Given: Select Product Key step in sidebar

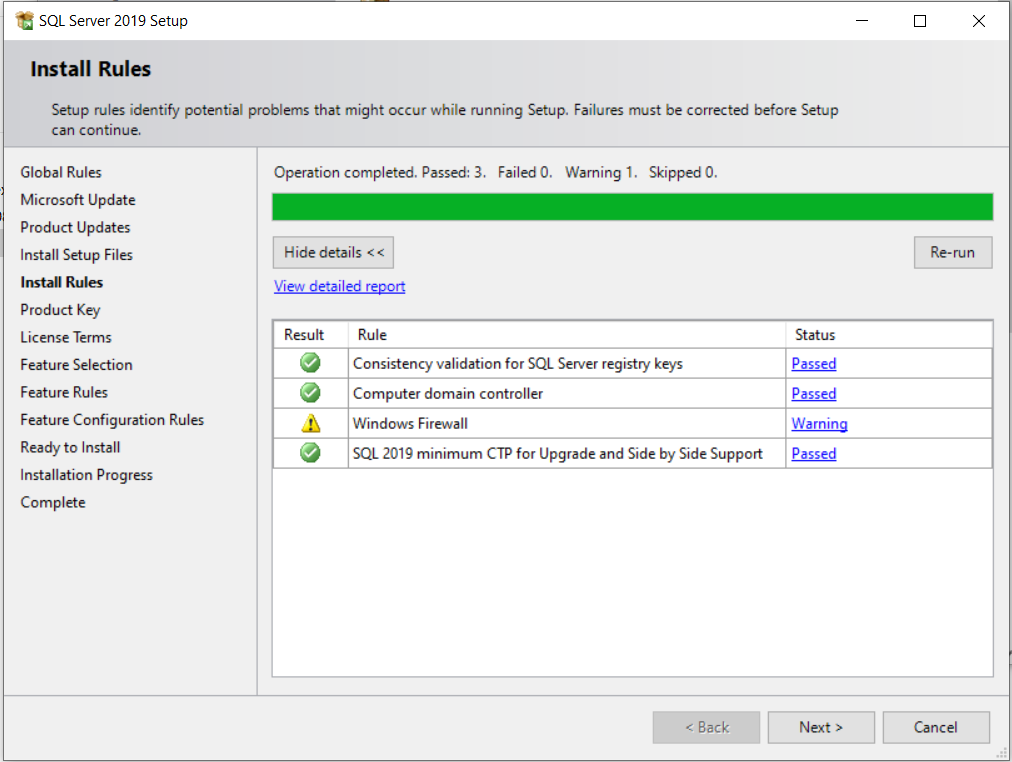Looking at the screenshot, I should pos(60,309).
